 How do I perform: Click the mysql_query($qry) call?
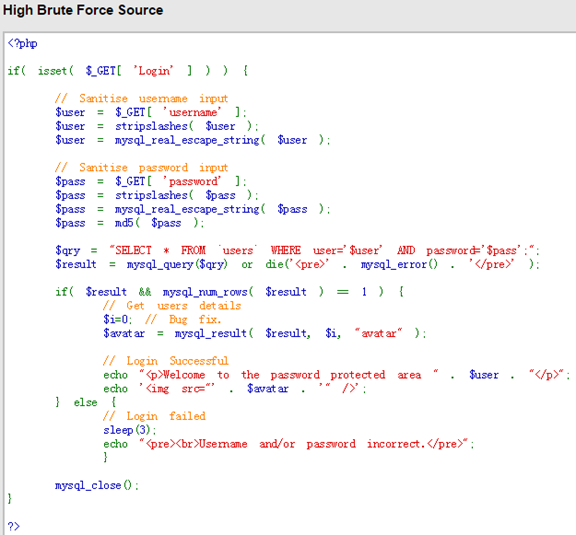tap(177, 264)
